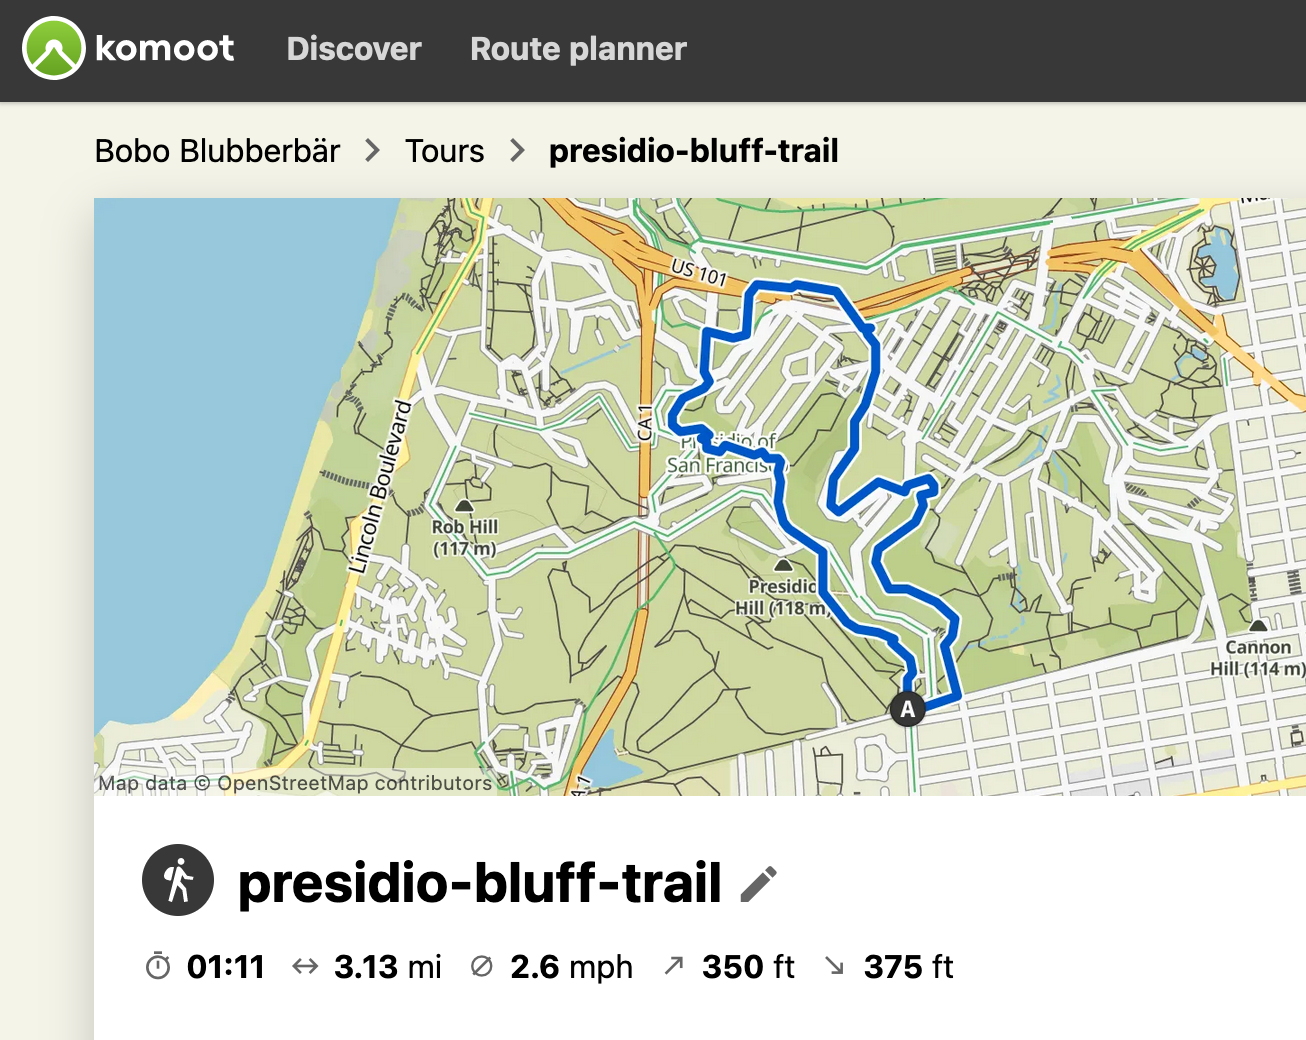Open OpenStreetMap contributors attribution
Image resolution: width=1306 pixels, height=1040 pixels.
(354, 783)
